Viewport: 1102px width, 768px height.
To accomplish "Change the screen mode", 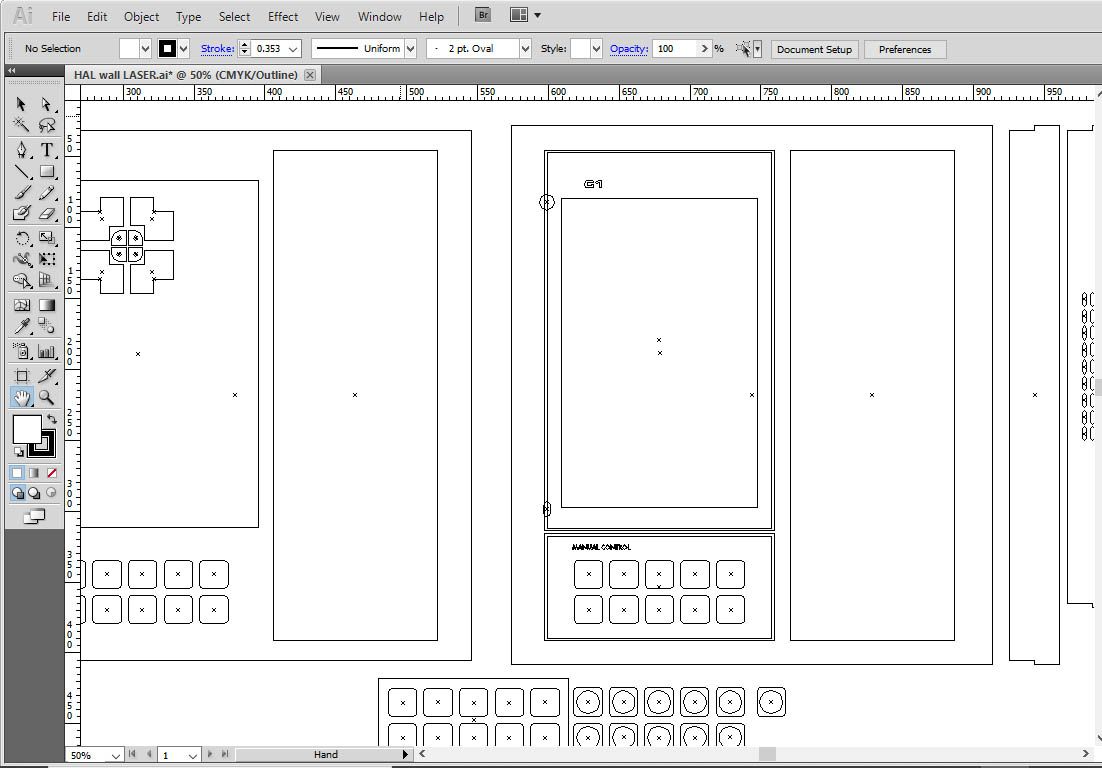I will [x=34, y=517].
